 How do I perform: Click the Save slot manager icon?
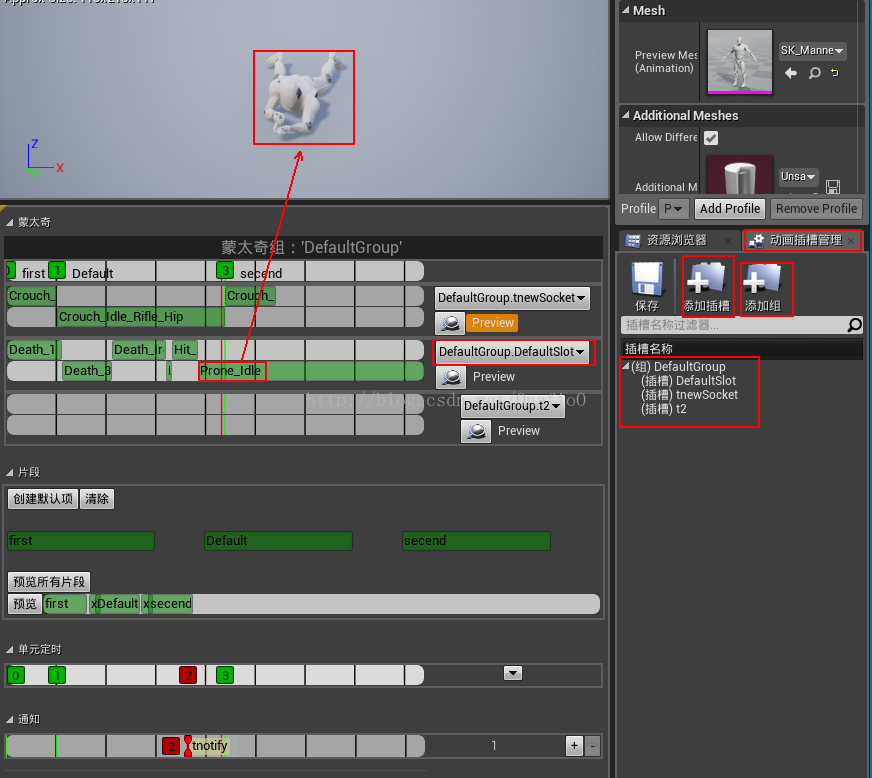click(647, 279)
